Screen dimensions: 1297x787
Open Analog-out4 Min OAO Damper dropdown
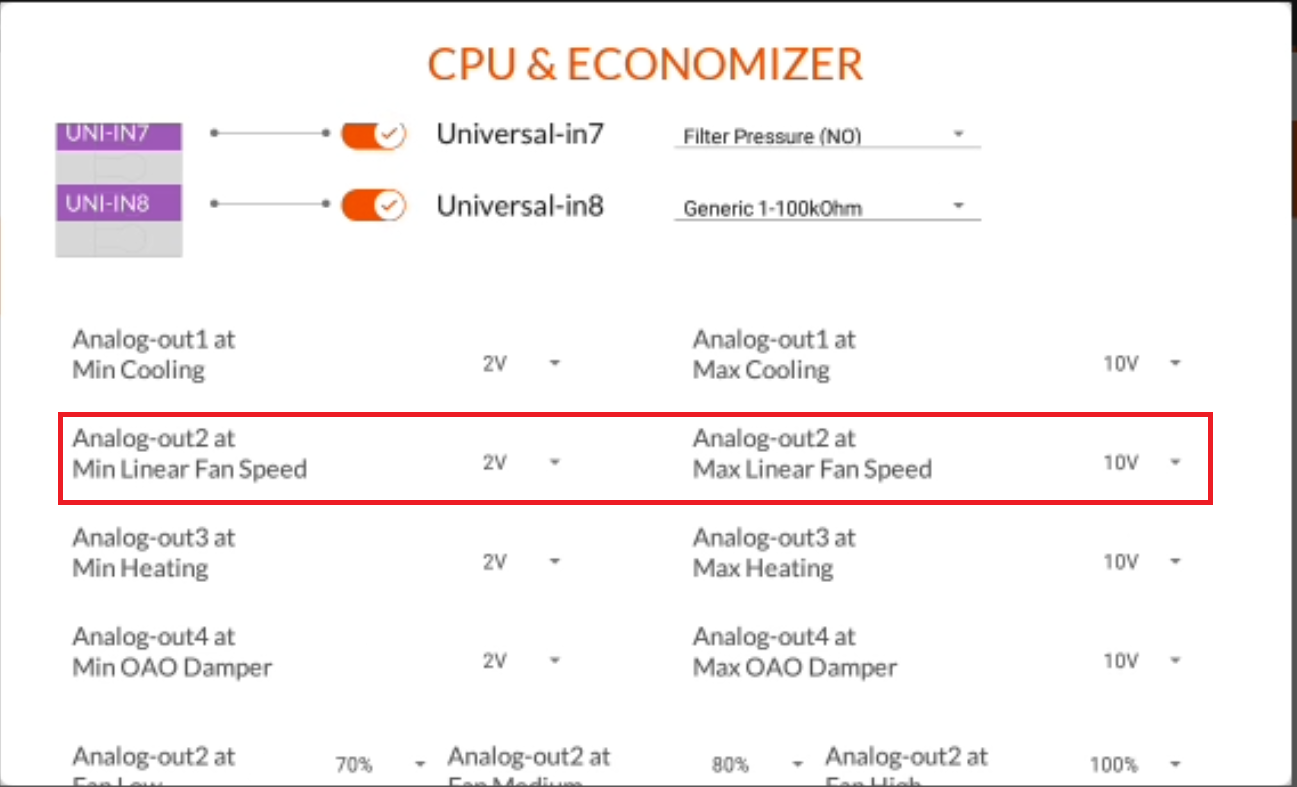556,661
